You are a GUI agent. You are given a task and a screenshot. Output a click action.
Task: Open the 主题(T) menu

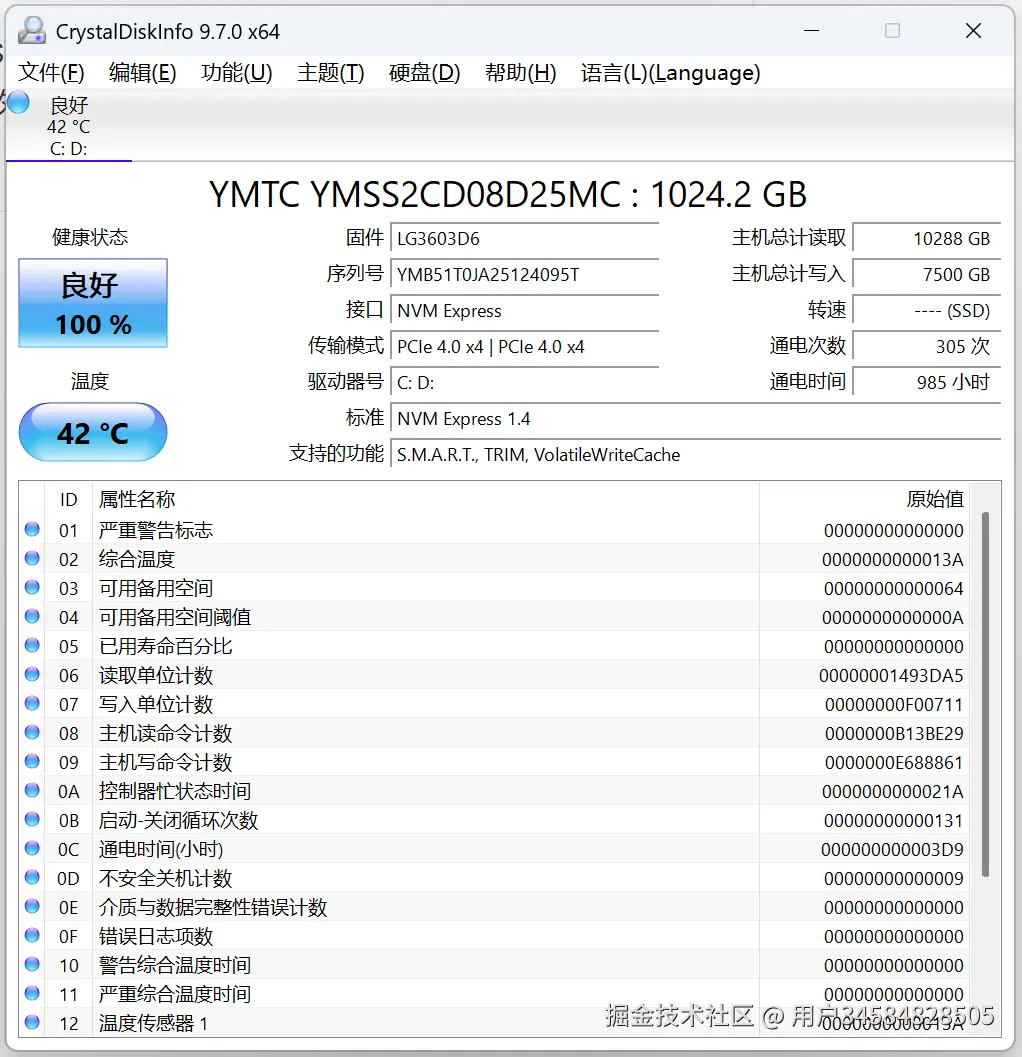pyautogui.click(x=330, y=73)
